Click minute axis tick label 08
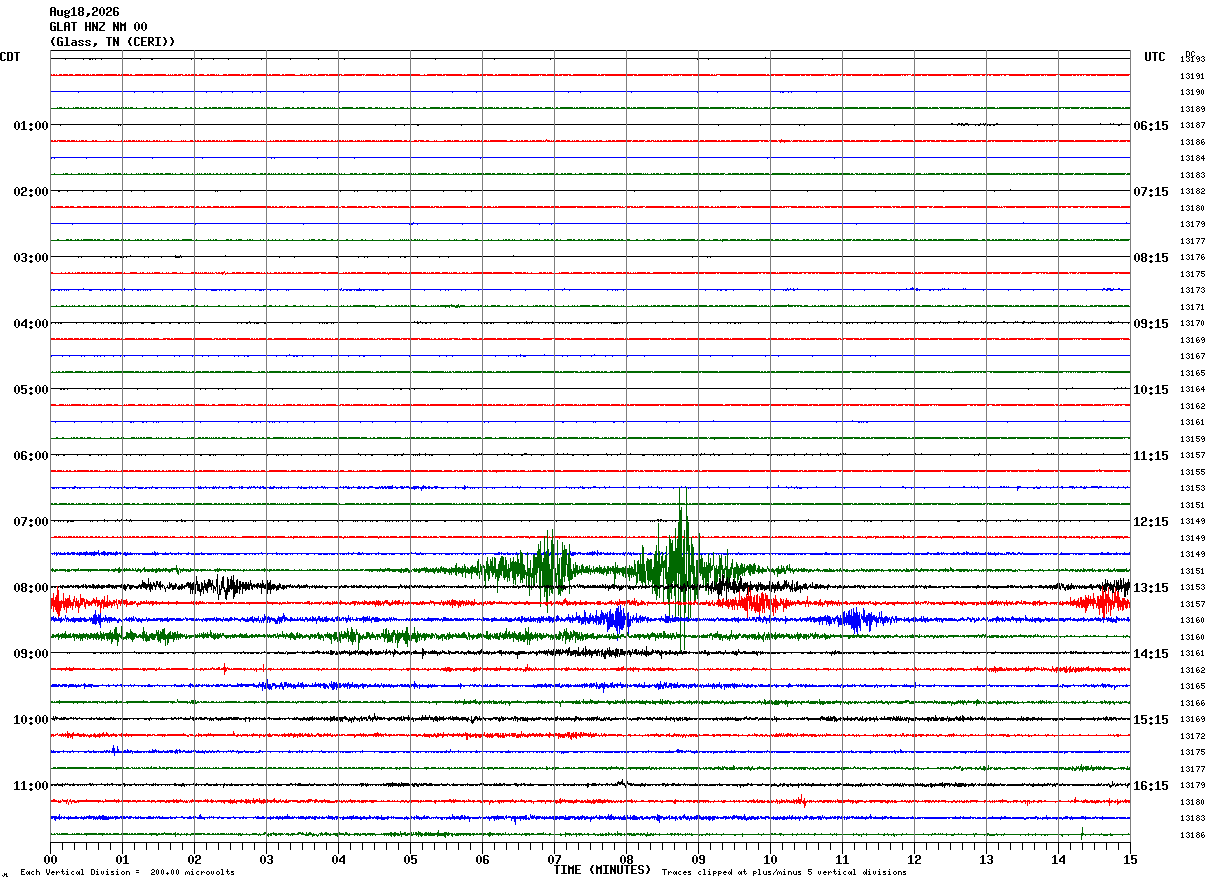 626,859
